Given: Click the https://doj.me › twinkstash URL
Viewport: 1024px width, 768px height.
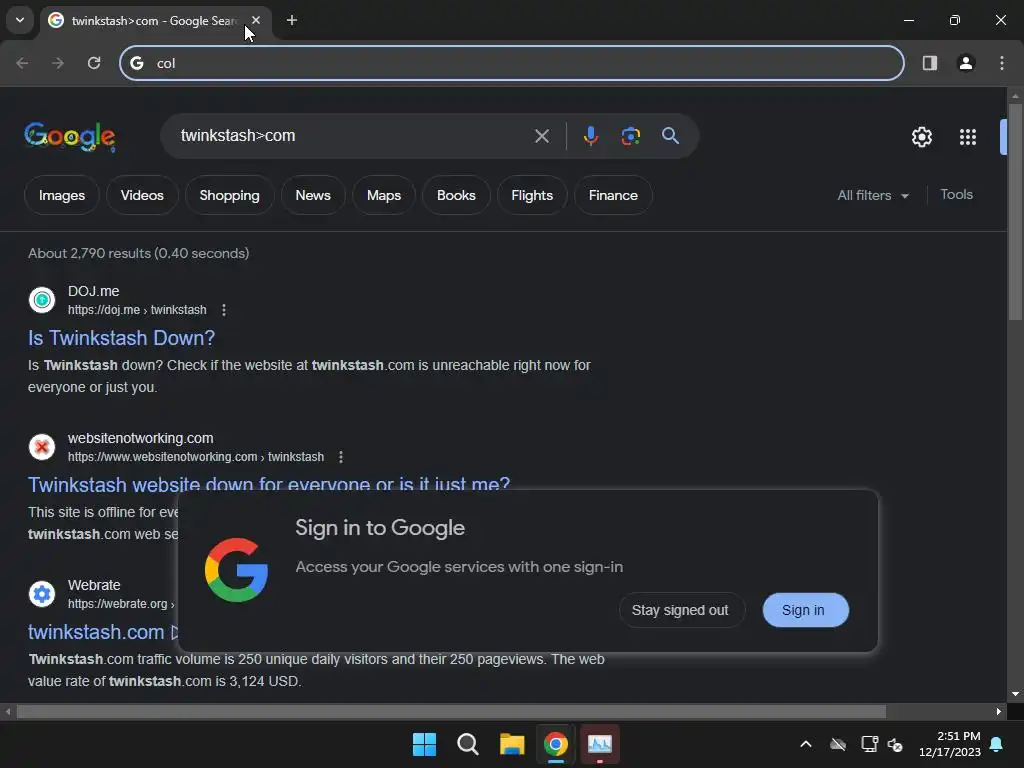Looking at the screenshot, I should [137, 310].
